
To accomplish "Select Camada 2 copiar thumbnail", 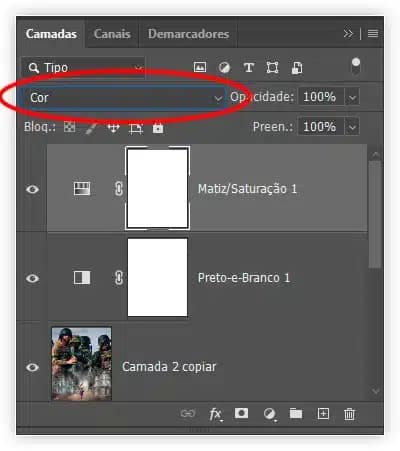I will point(82,364).
